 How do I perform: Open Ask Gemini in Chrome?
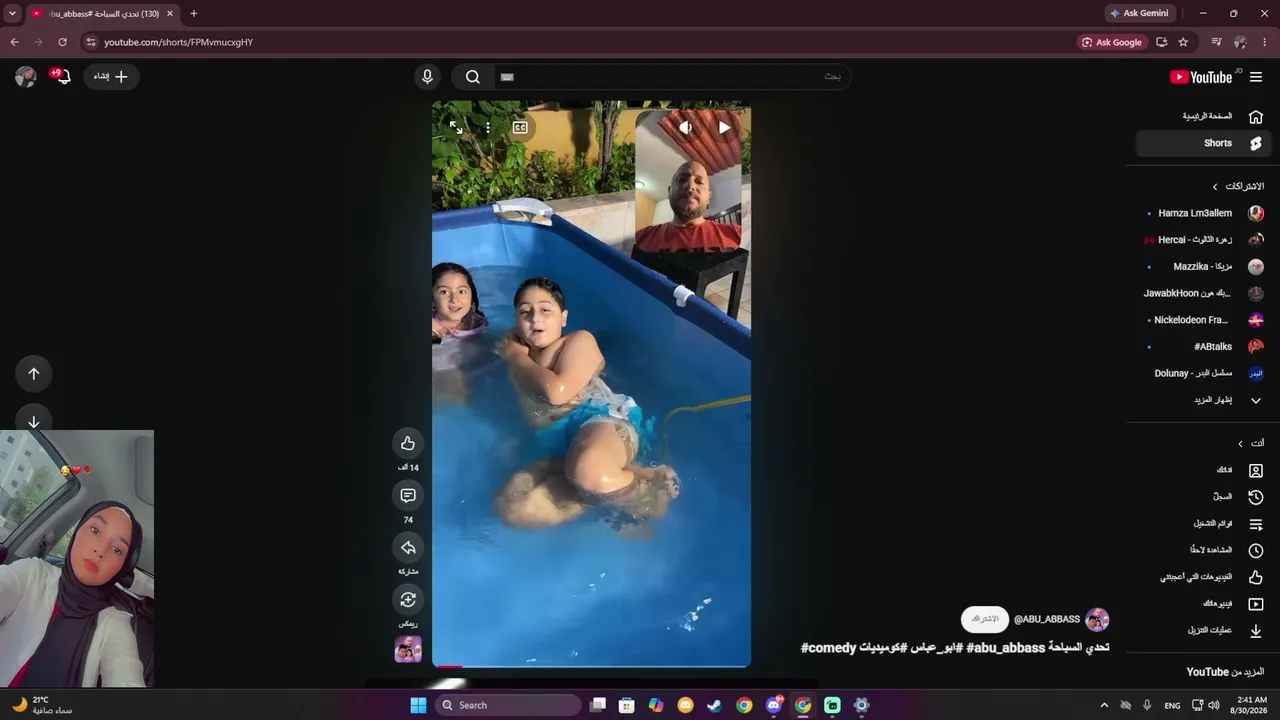[x=1139, y=13]
